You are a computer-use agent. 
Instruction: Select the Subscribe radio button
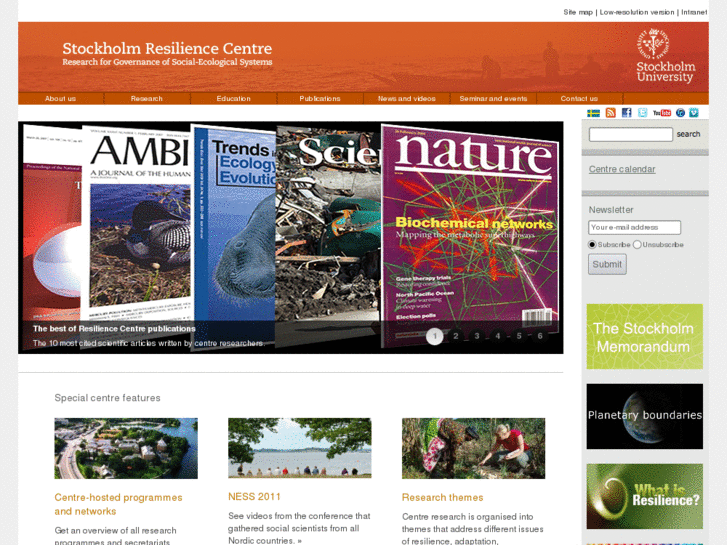coord(592,244)
